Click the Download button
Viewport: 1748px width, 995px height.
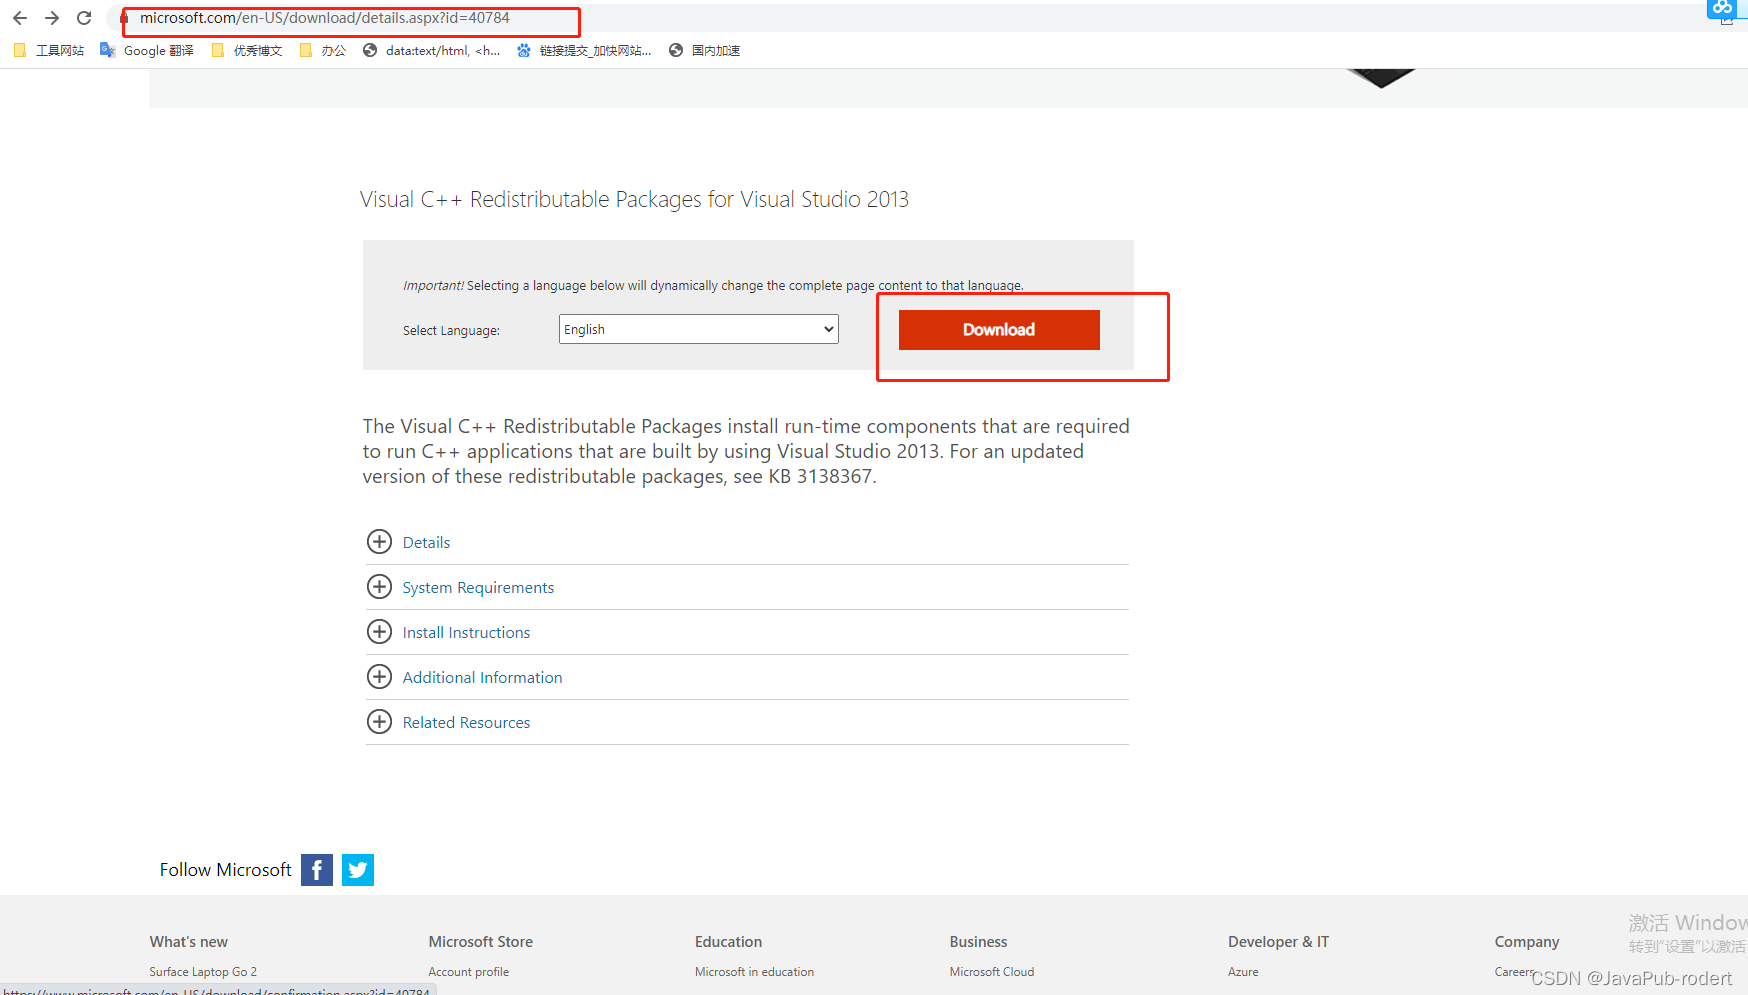(998, 329)
